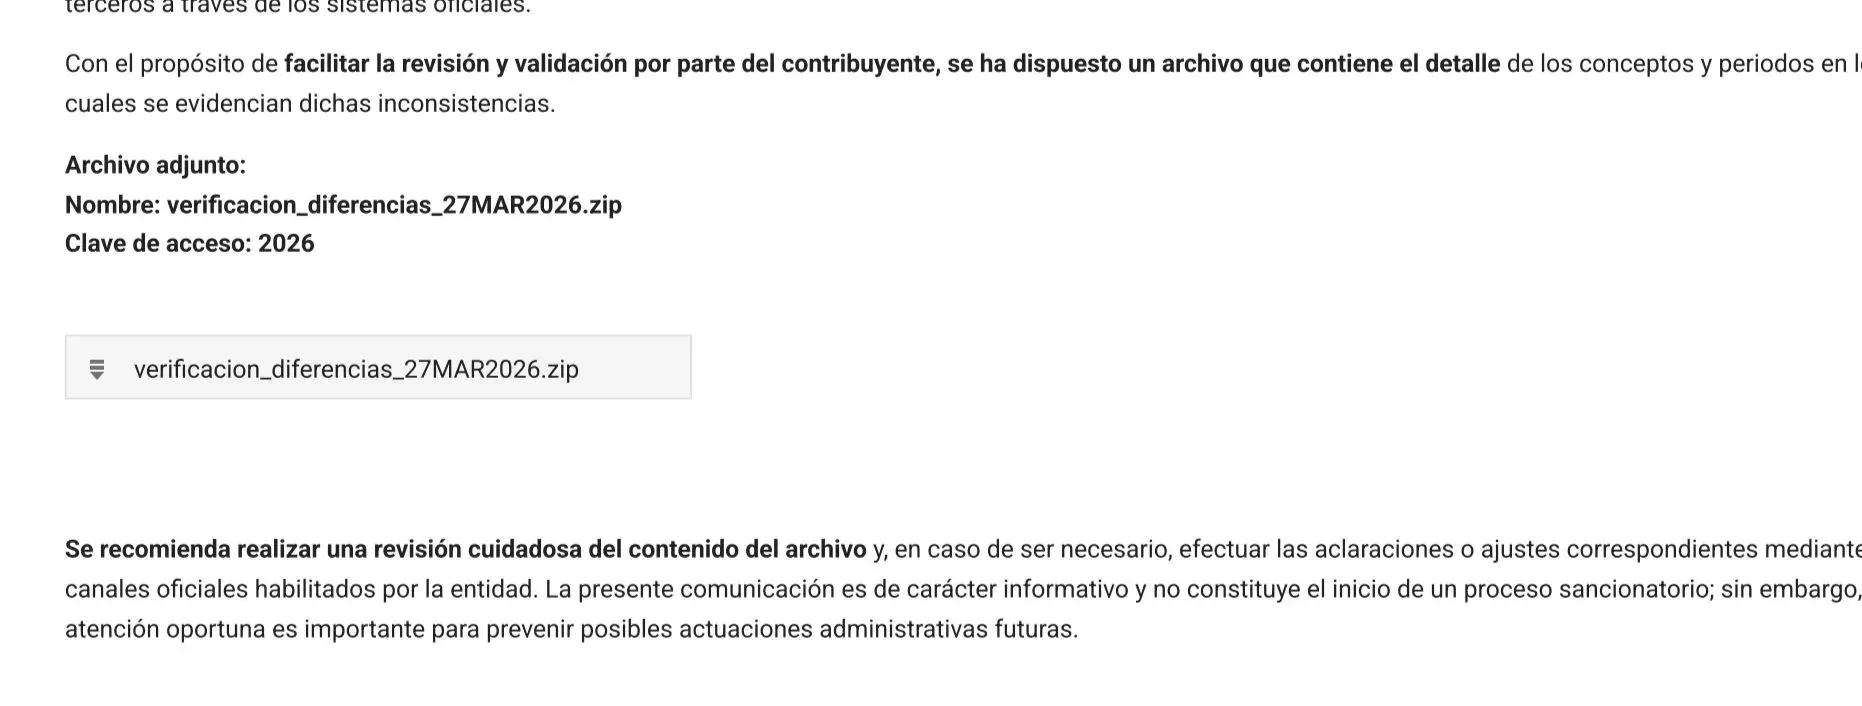
Task: Click the bold "Archivo adjunto:" label
Action: click(155, 165)
